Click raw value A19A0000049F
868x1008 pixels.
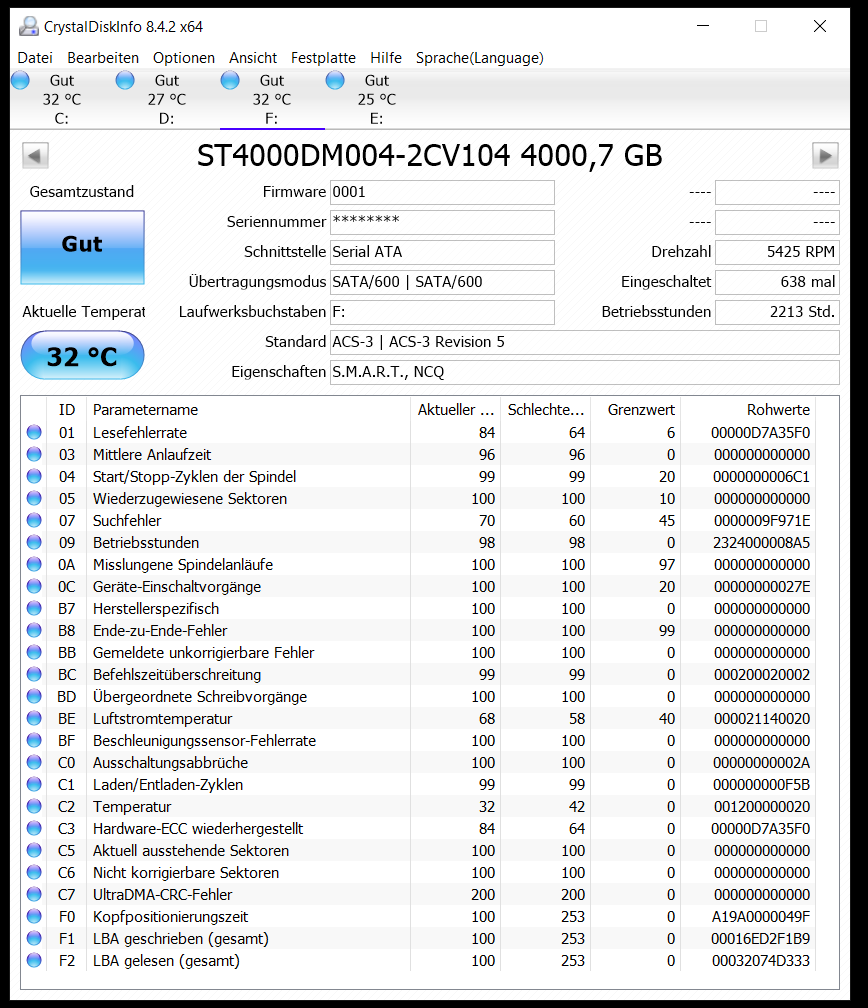tap(761, 917)
